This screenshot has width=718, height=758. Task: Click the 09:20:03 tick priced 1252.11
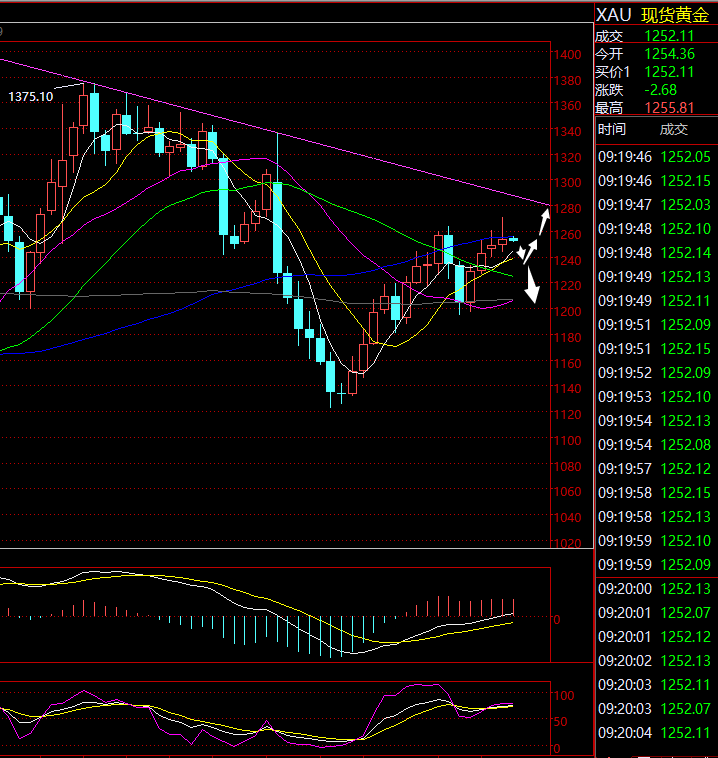tap(654, 685)
